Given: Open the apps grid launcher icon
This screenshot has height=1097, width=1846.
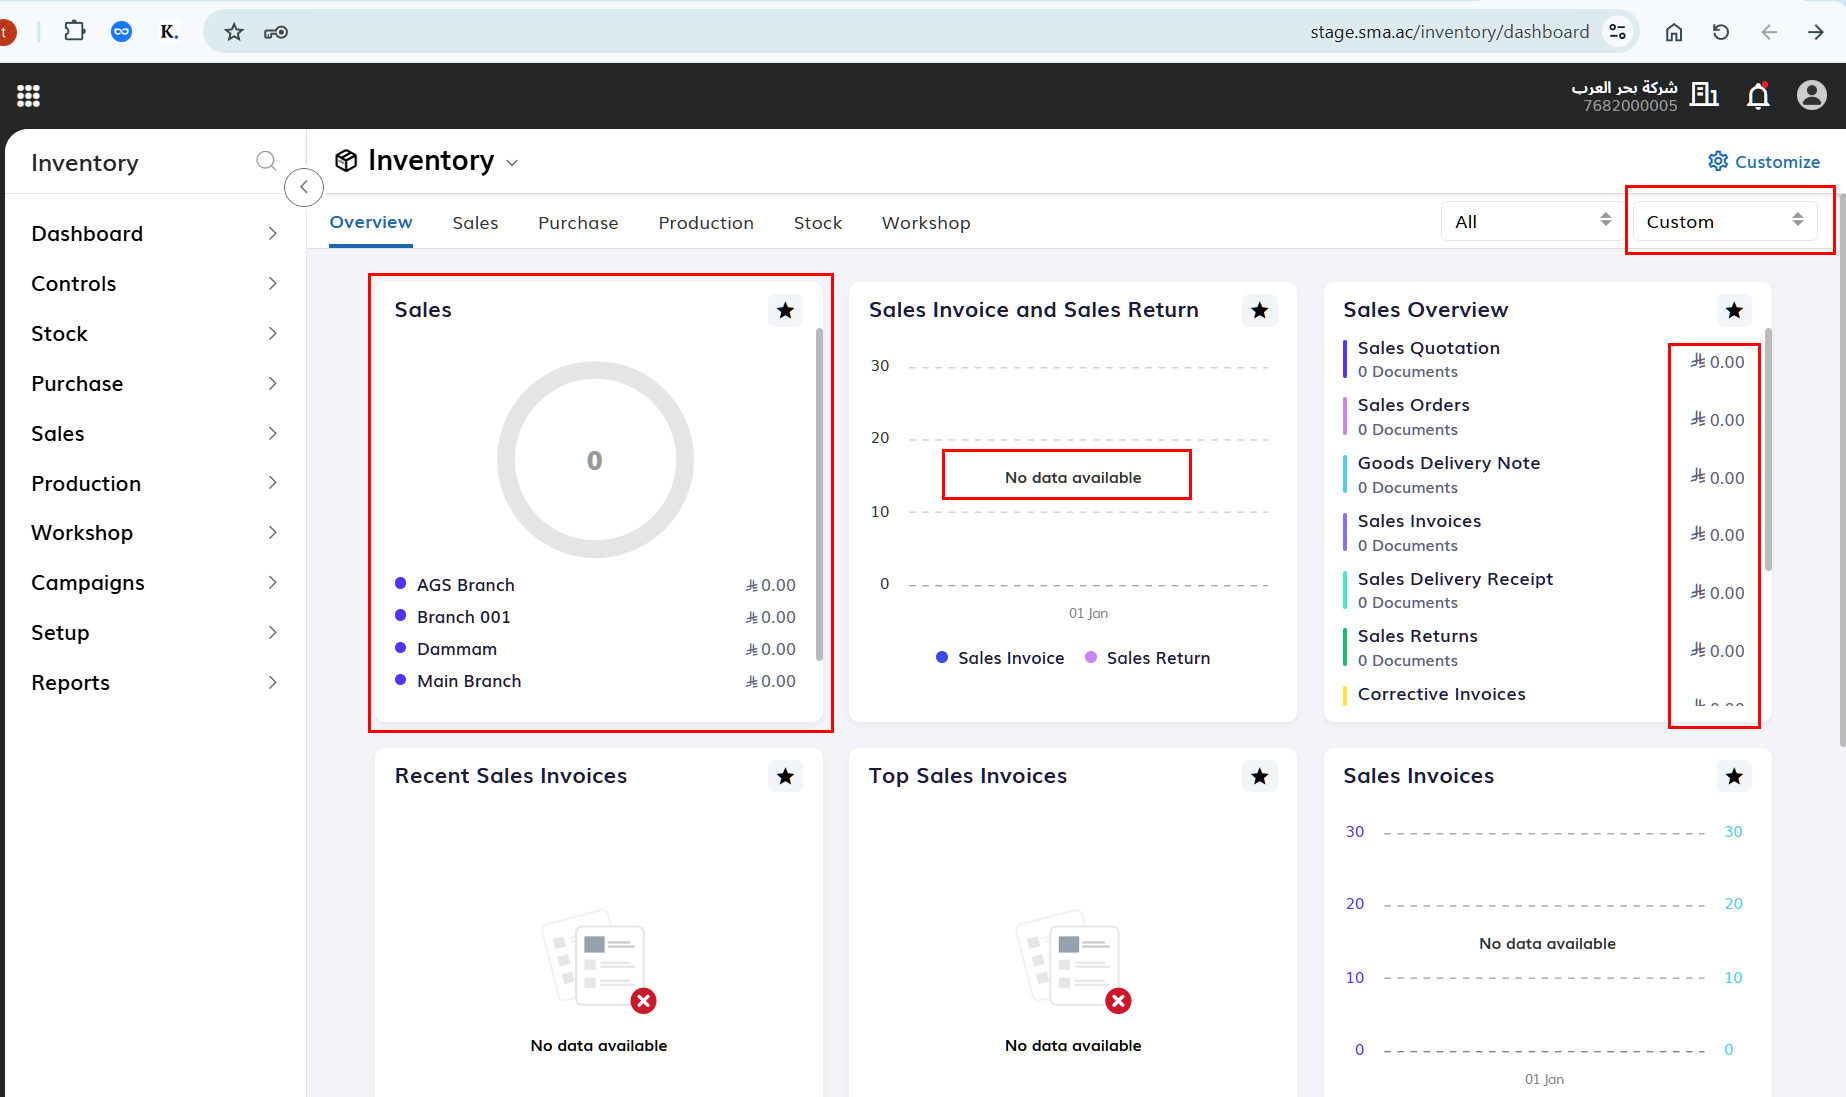Looking at the screenshot, I should coord(28,96).
